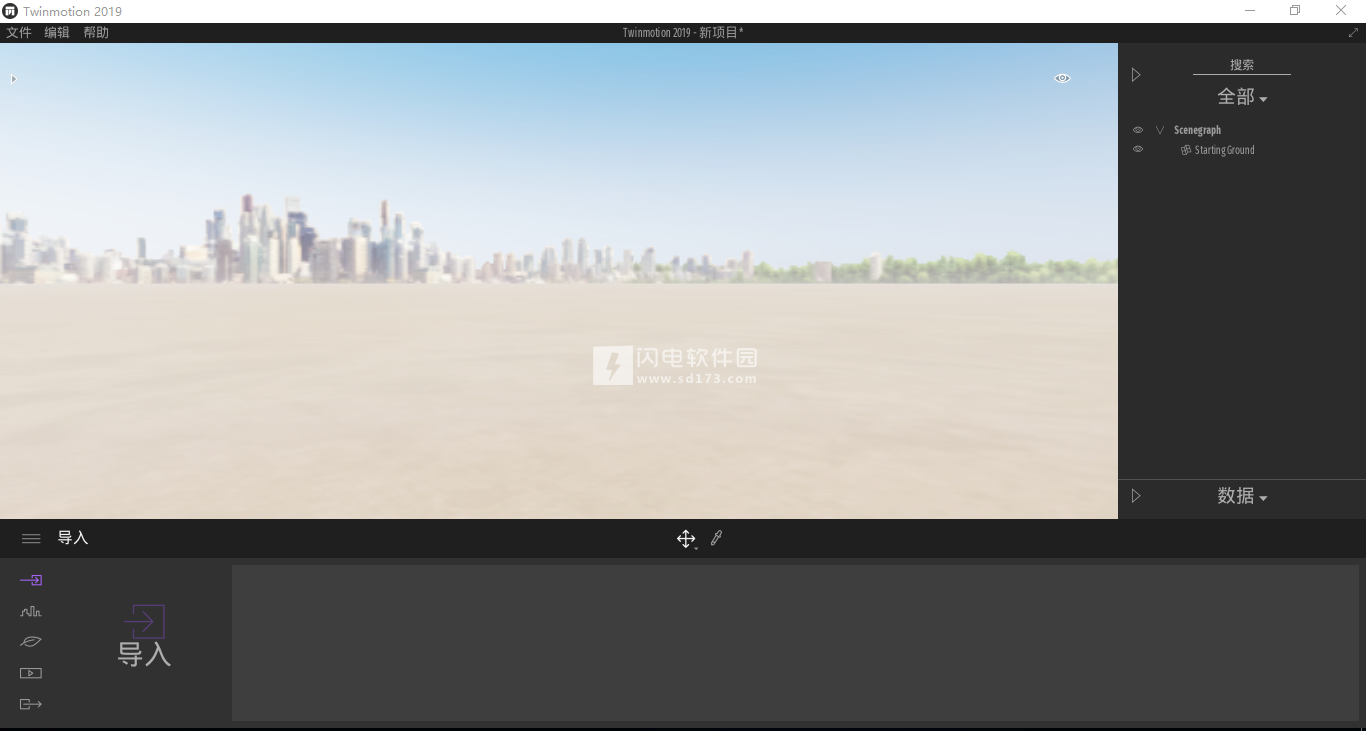Screen dimensions: 1366x731
Task: Select the Media (play) sidebar icon
Action: pyautogui.click(x=31, y=673)
